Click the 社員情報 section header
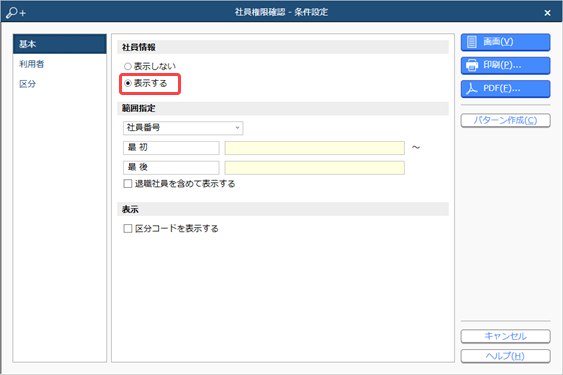The height and width of the screenshot is (375, 563). 283,47
